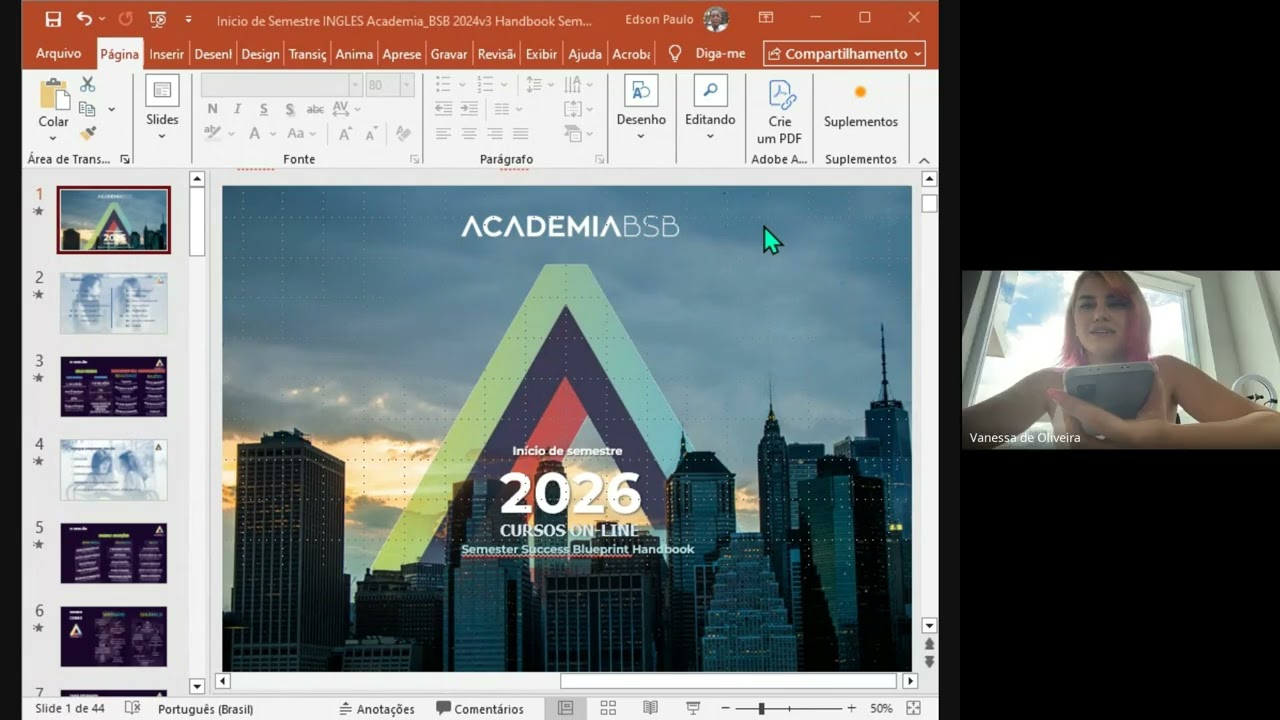1280x720 pixels.
Task: Switch to Reading view icon
Action: (x=651, y=708)
